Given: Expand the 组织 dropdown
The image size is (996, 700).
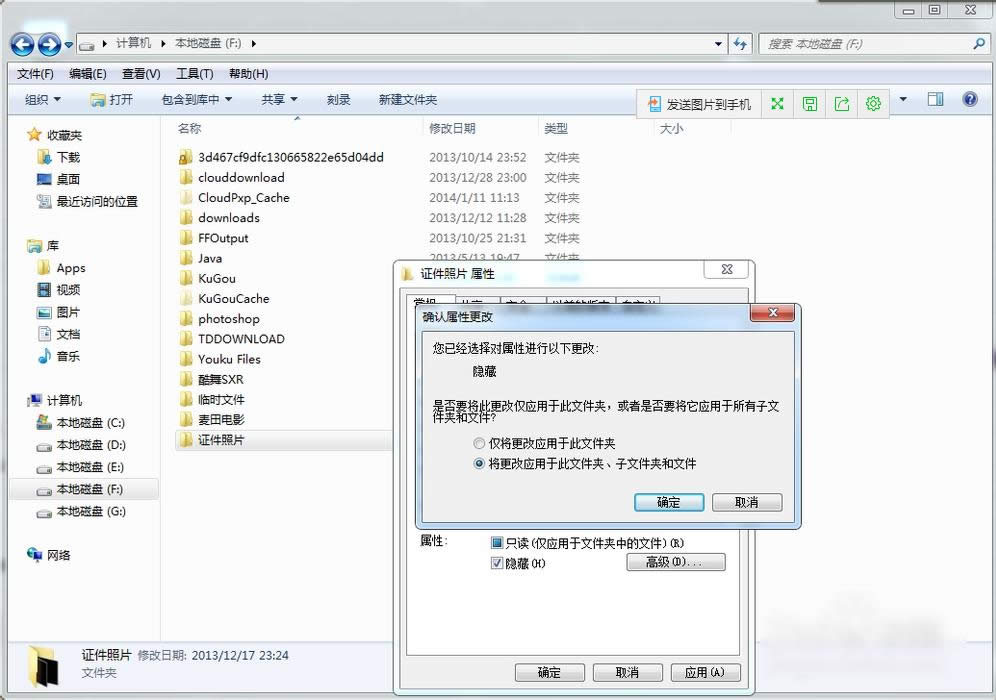Looking at the screenshot, I should pos(43,100).
